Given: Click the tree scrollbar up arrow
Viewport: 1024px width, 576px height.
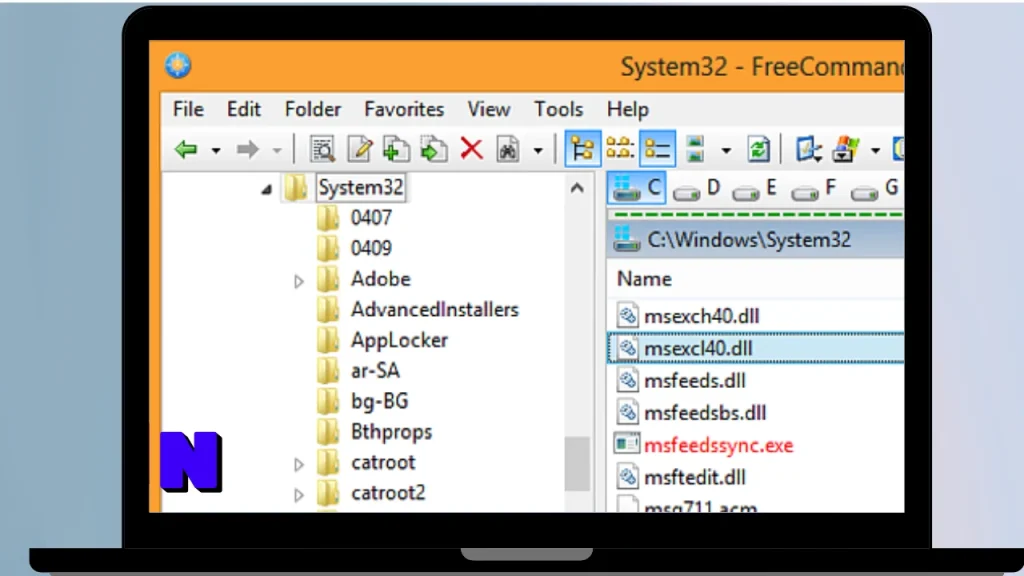Looking at the screenshot, I should tap(577, 188).
